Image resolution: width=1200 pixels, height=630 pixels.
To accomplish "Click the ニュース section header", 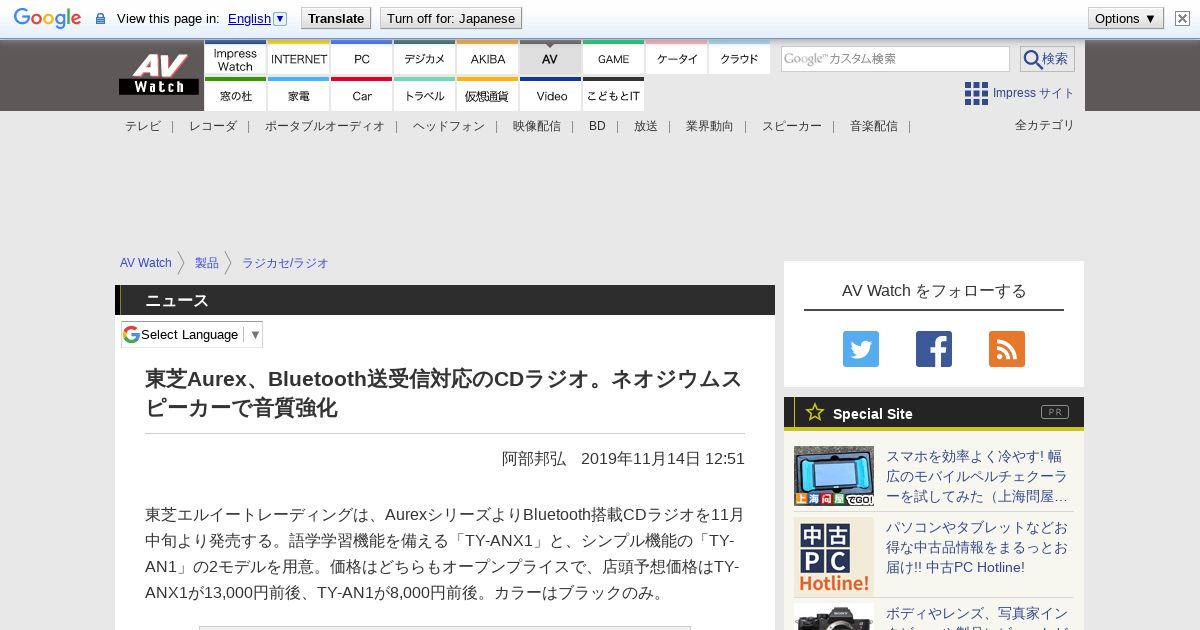I will (445, 300).
